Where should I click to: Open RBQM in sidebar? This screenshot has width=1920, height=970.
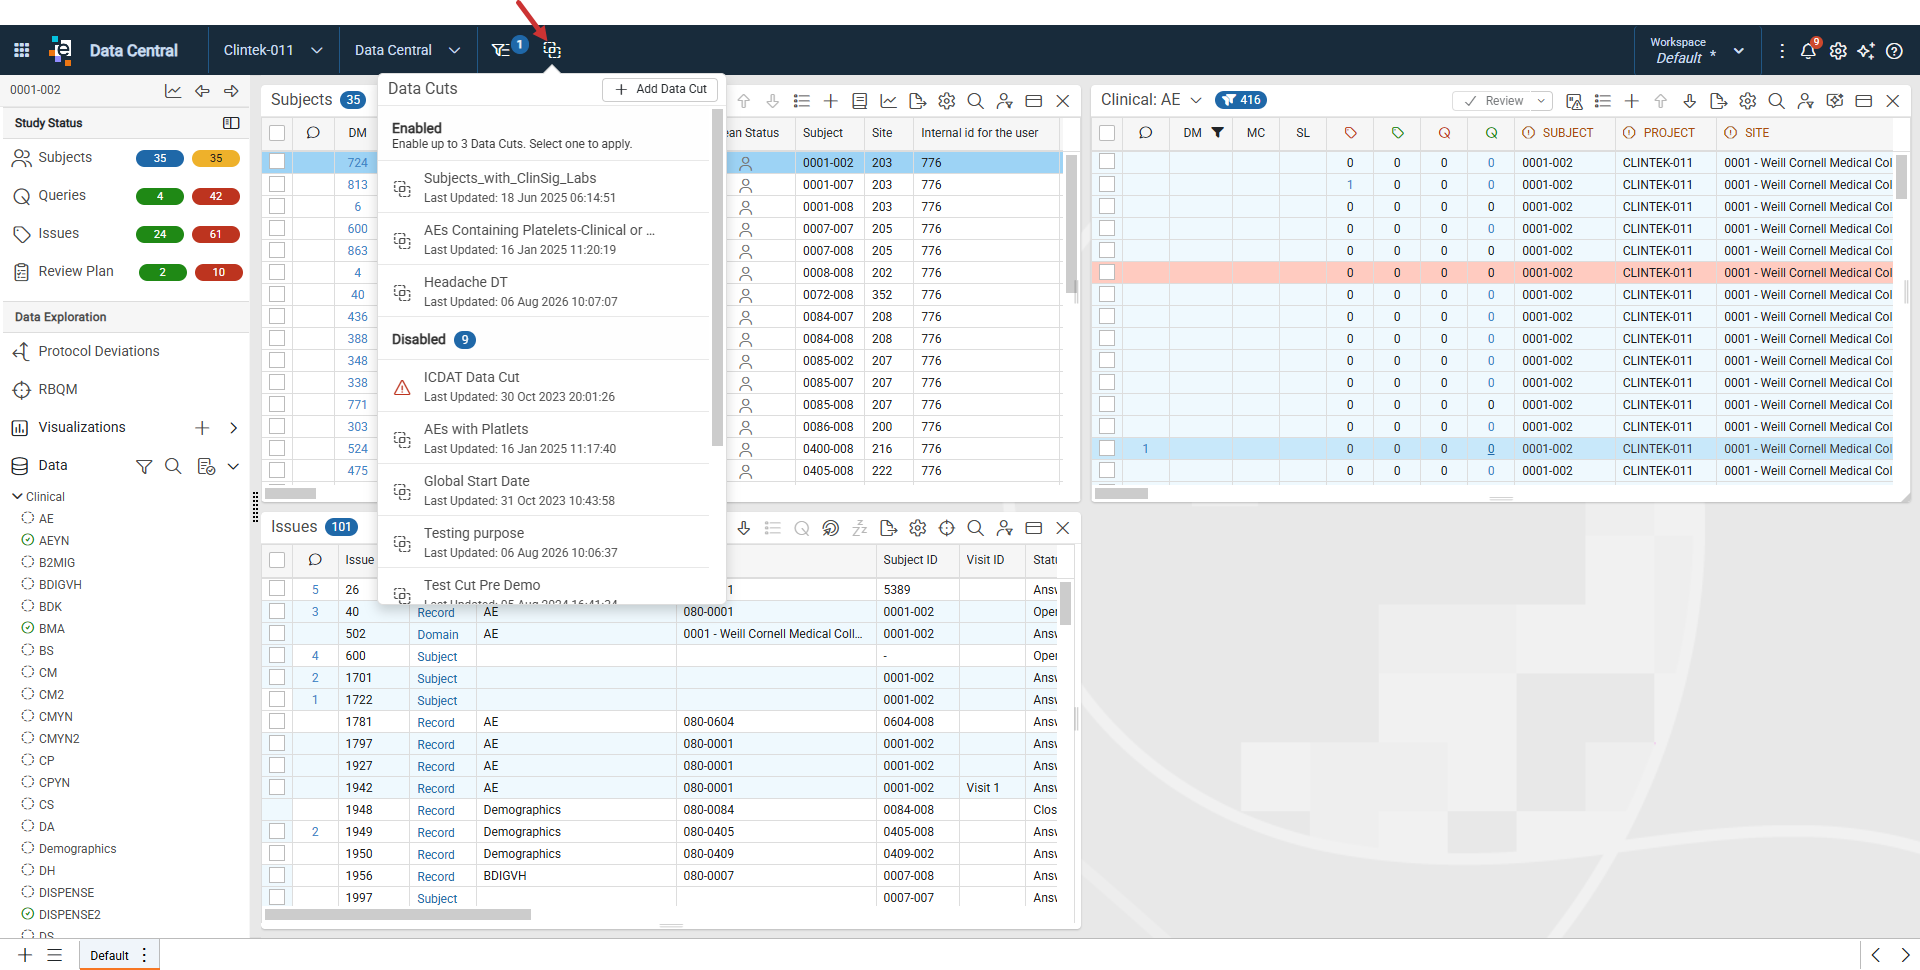coord(57,389)
